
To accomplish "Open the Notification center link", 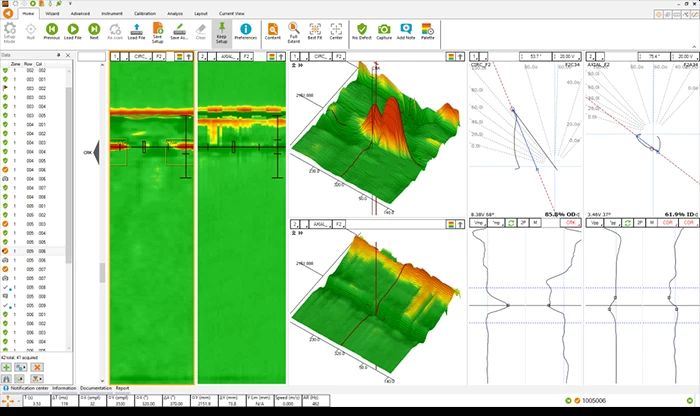I will click(29, 388).
